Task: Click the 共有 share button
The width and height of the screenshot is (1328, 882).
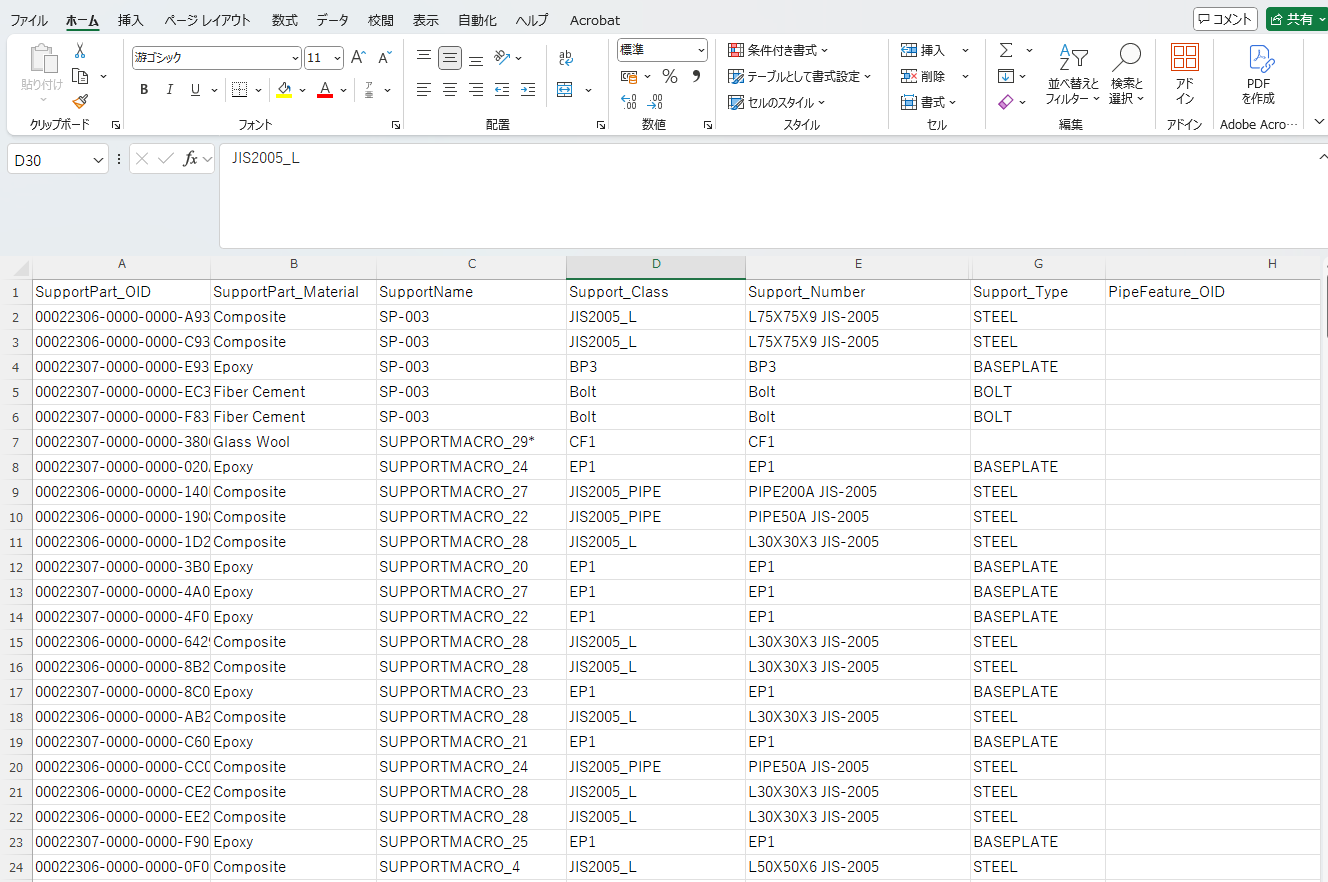Action: click(1295, 19)
